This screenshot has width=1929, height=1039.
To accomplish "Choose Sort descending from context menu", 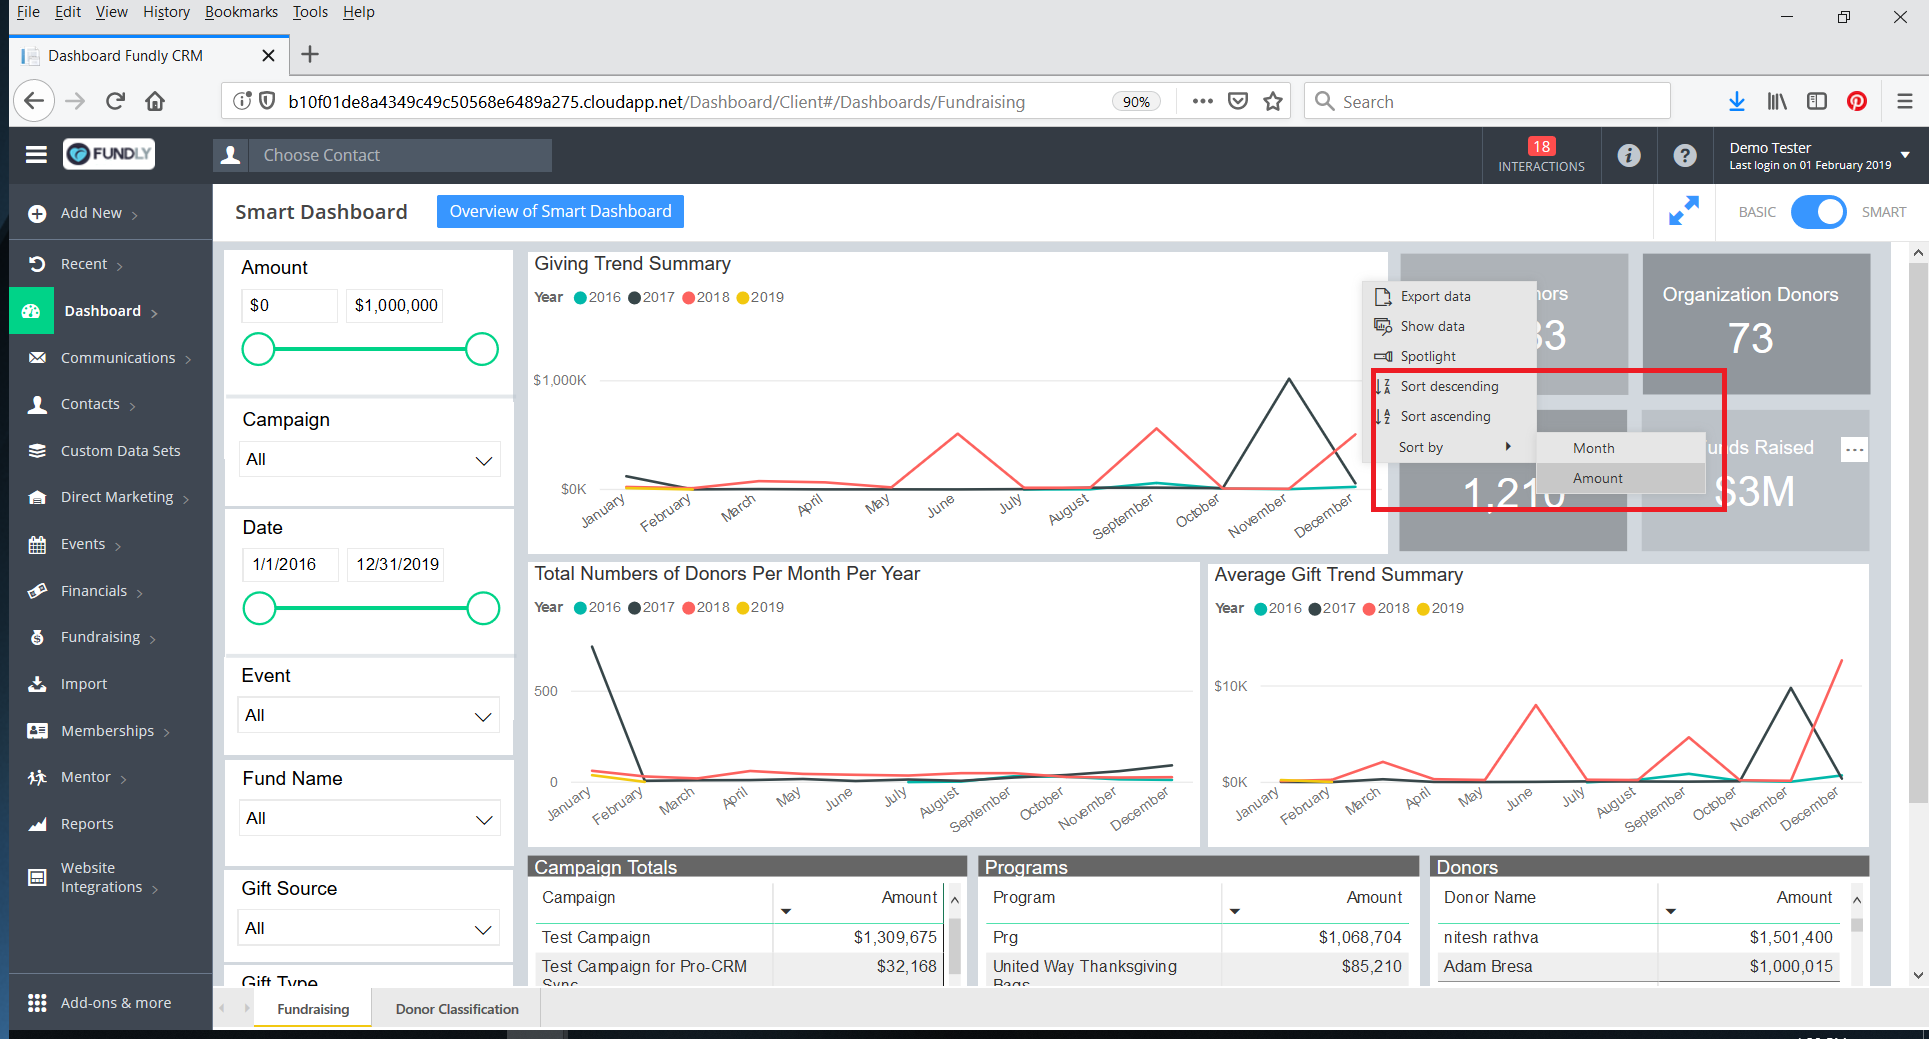I will [x=1448, y=386].
